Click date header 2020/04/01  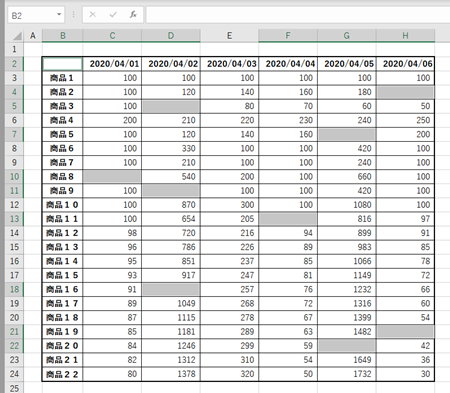tap(112, 64)
